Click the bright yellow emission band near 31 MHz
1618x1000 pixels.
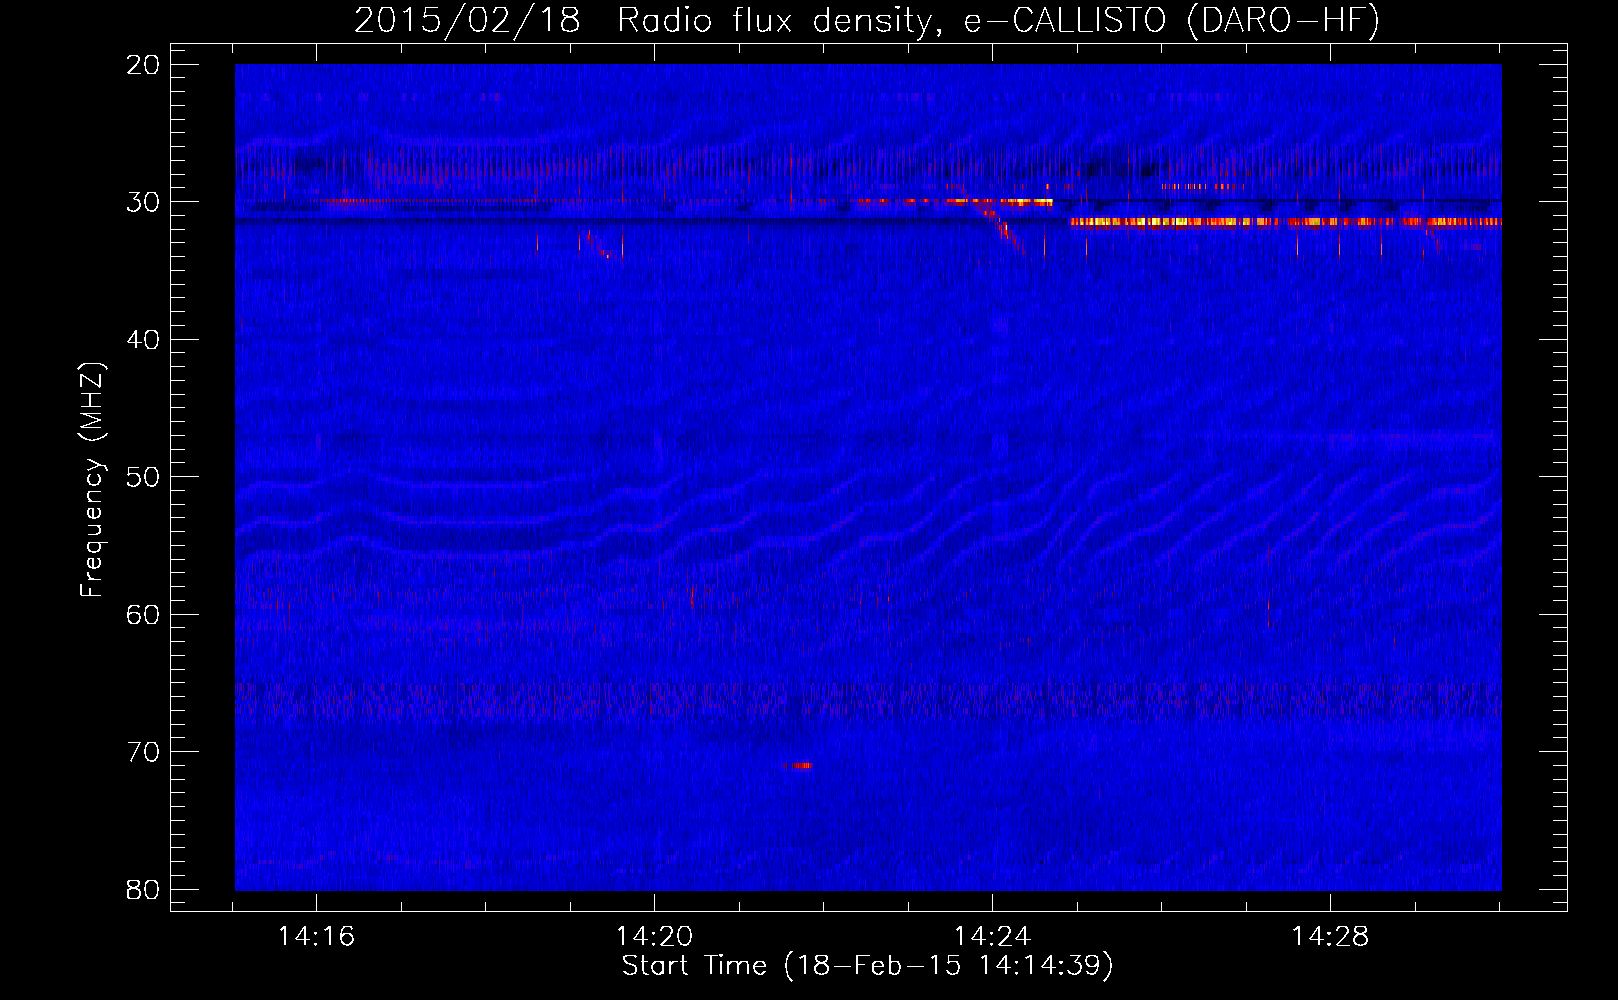pos(1286,222)
